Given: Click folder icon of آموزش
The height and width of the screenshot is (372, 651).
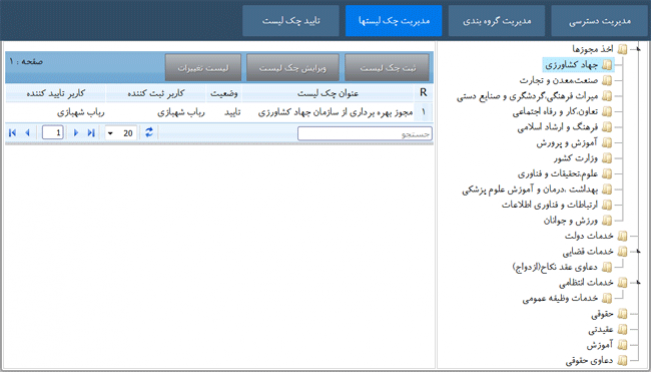Looking at the screenshot, I should tap(622, 345).
